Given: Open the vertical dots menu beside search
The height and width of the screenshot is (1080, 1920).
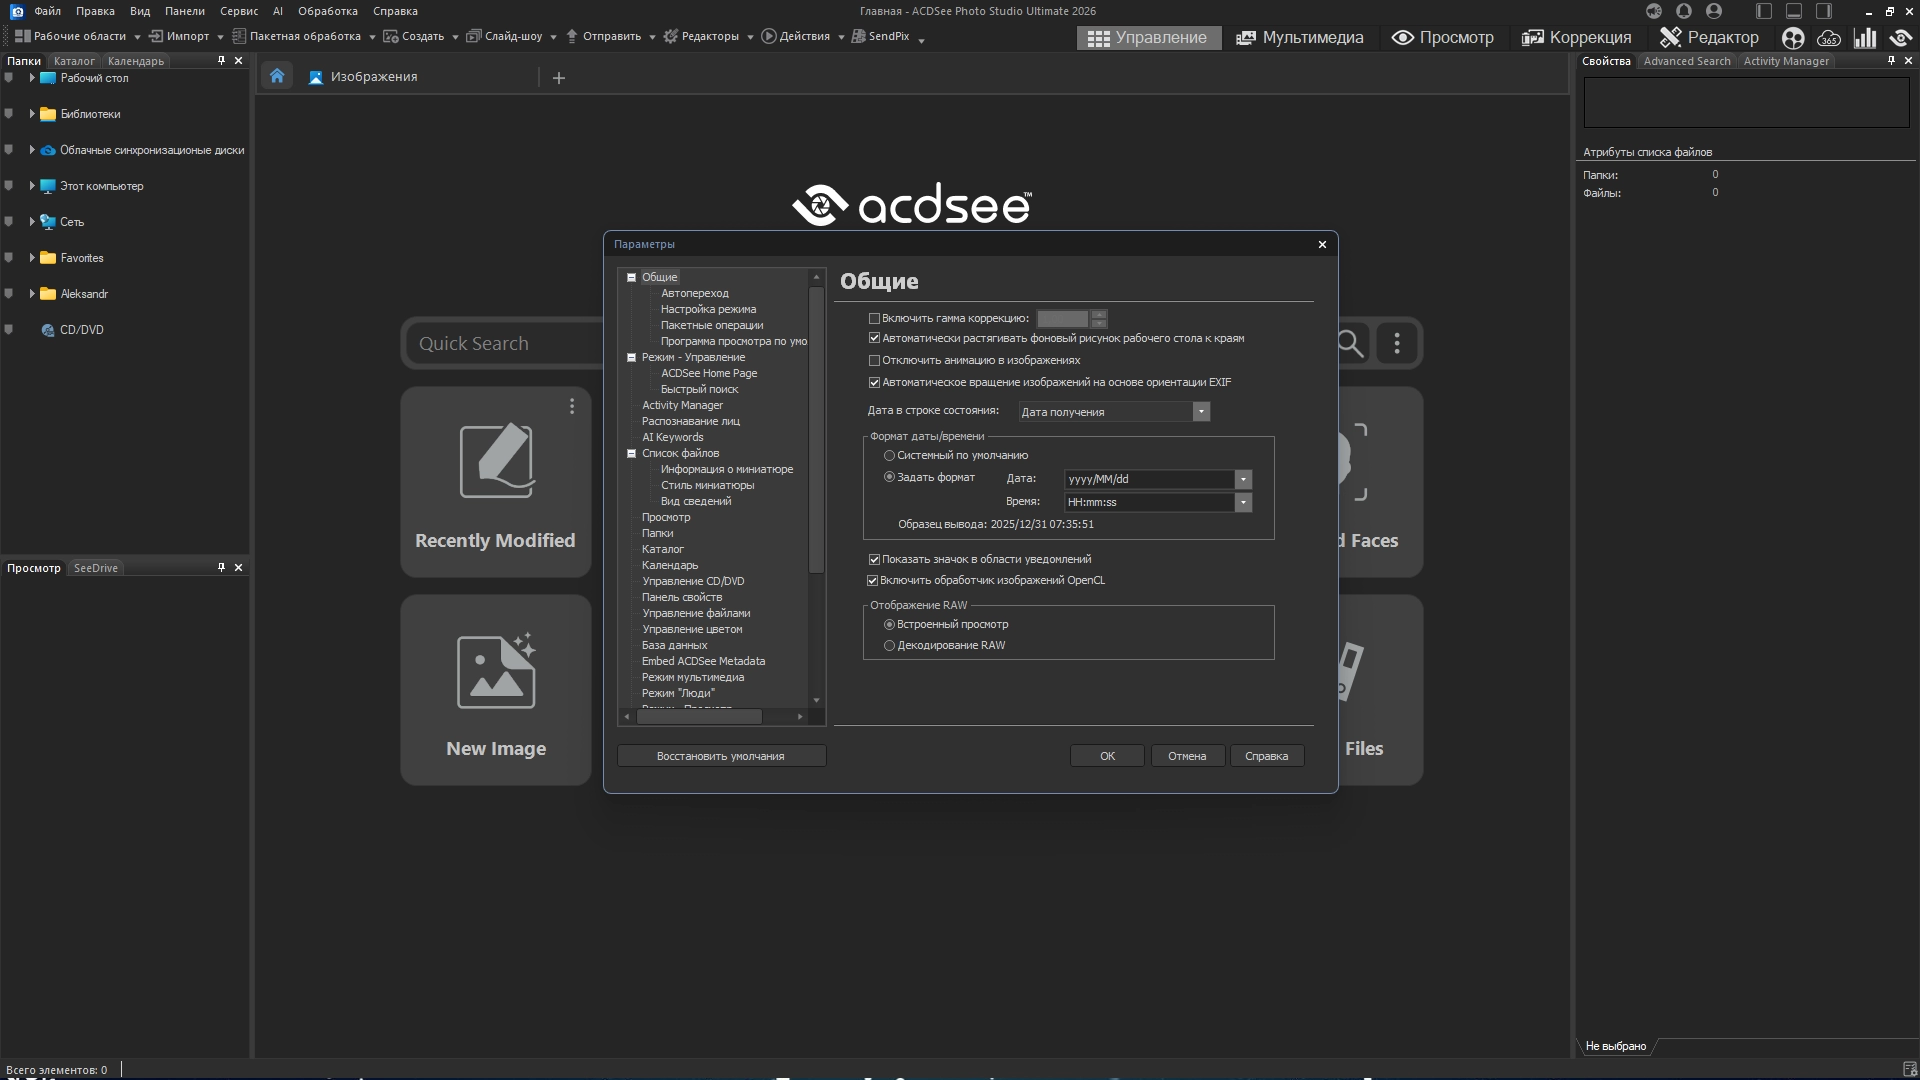Looking at the screenshot, I should pos(1397,343).
